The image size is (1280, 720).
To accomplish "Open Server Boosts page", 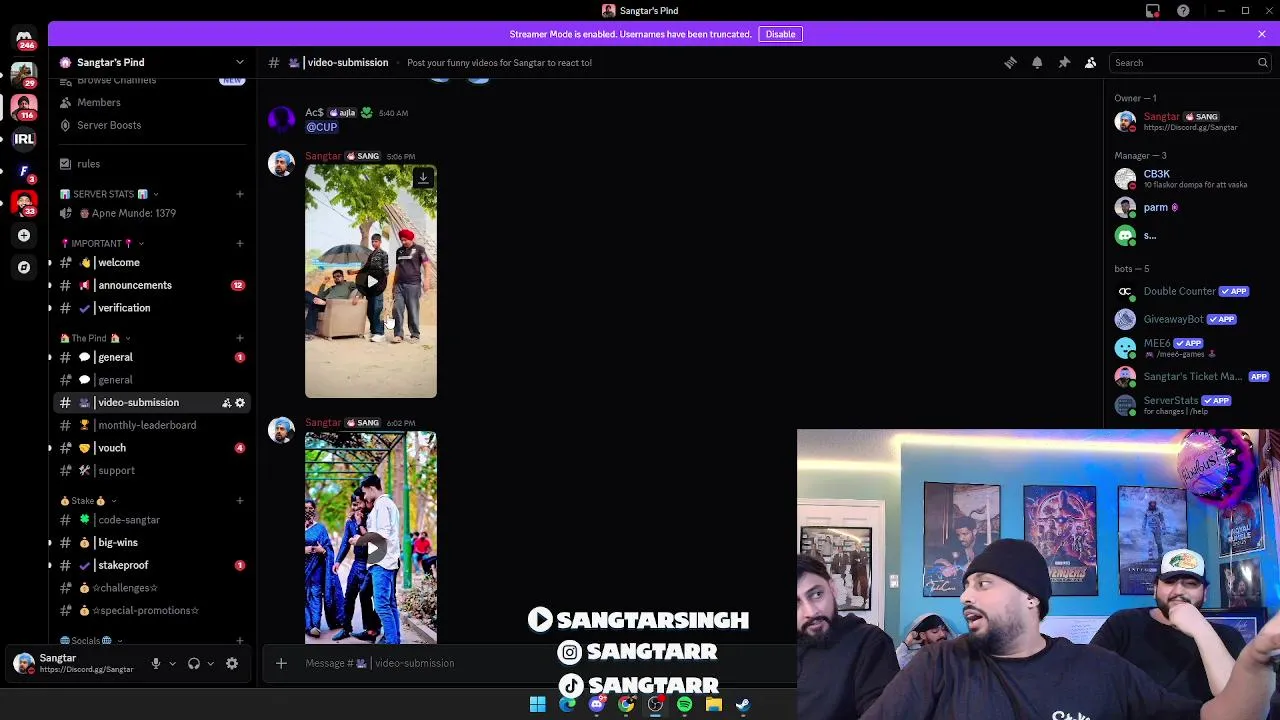I will coord(151,125).
